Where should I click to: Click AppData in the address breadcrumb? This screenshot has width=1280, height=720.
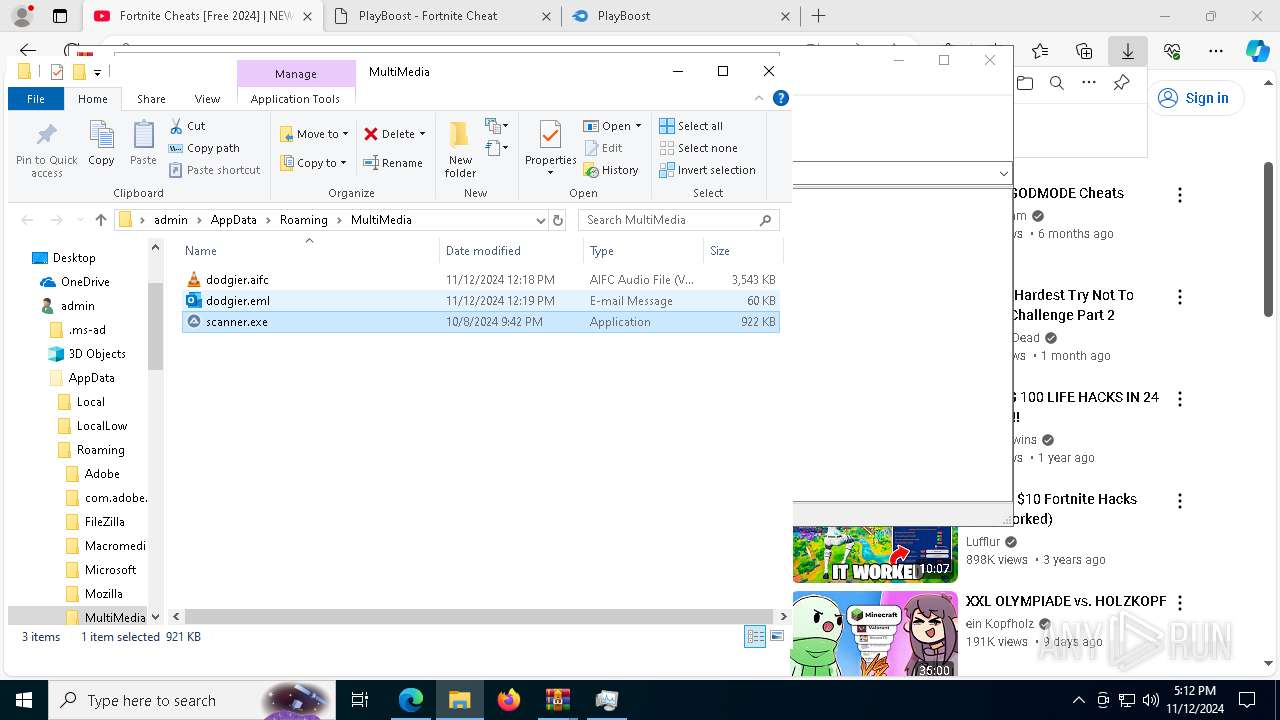click(233, 220)
